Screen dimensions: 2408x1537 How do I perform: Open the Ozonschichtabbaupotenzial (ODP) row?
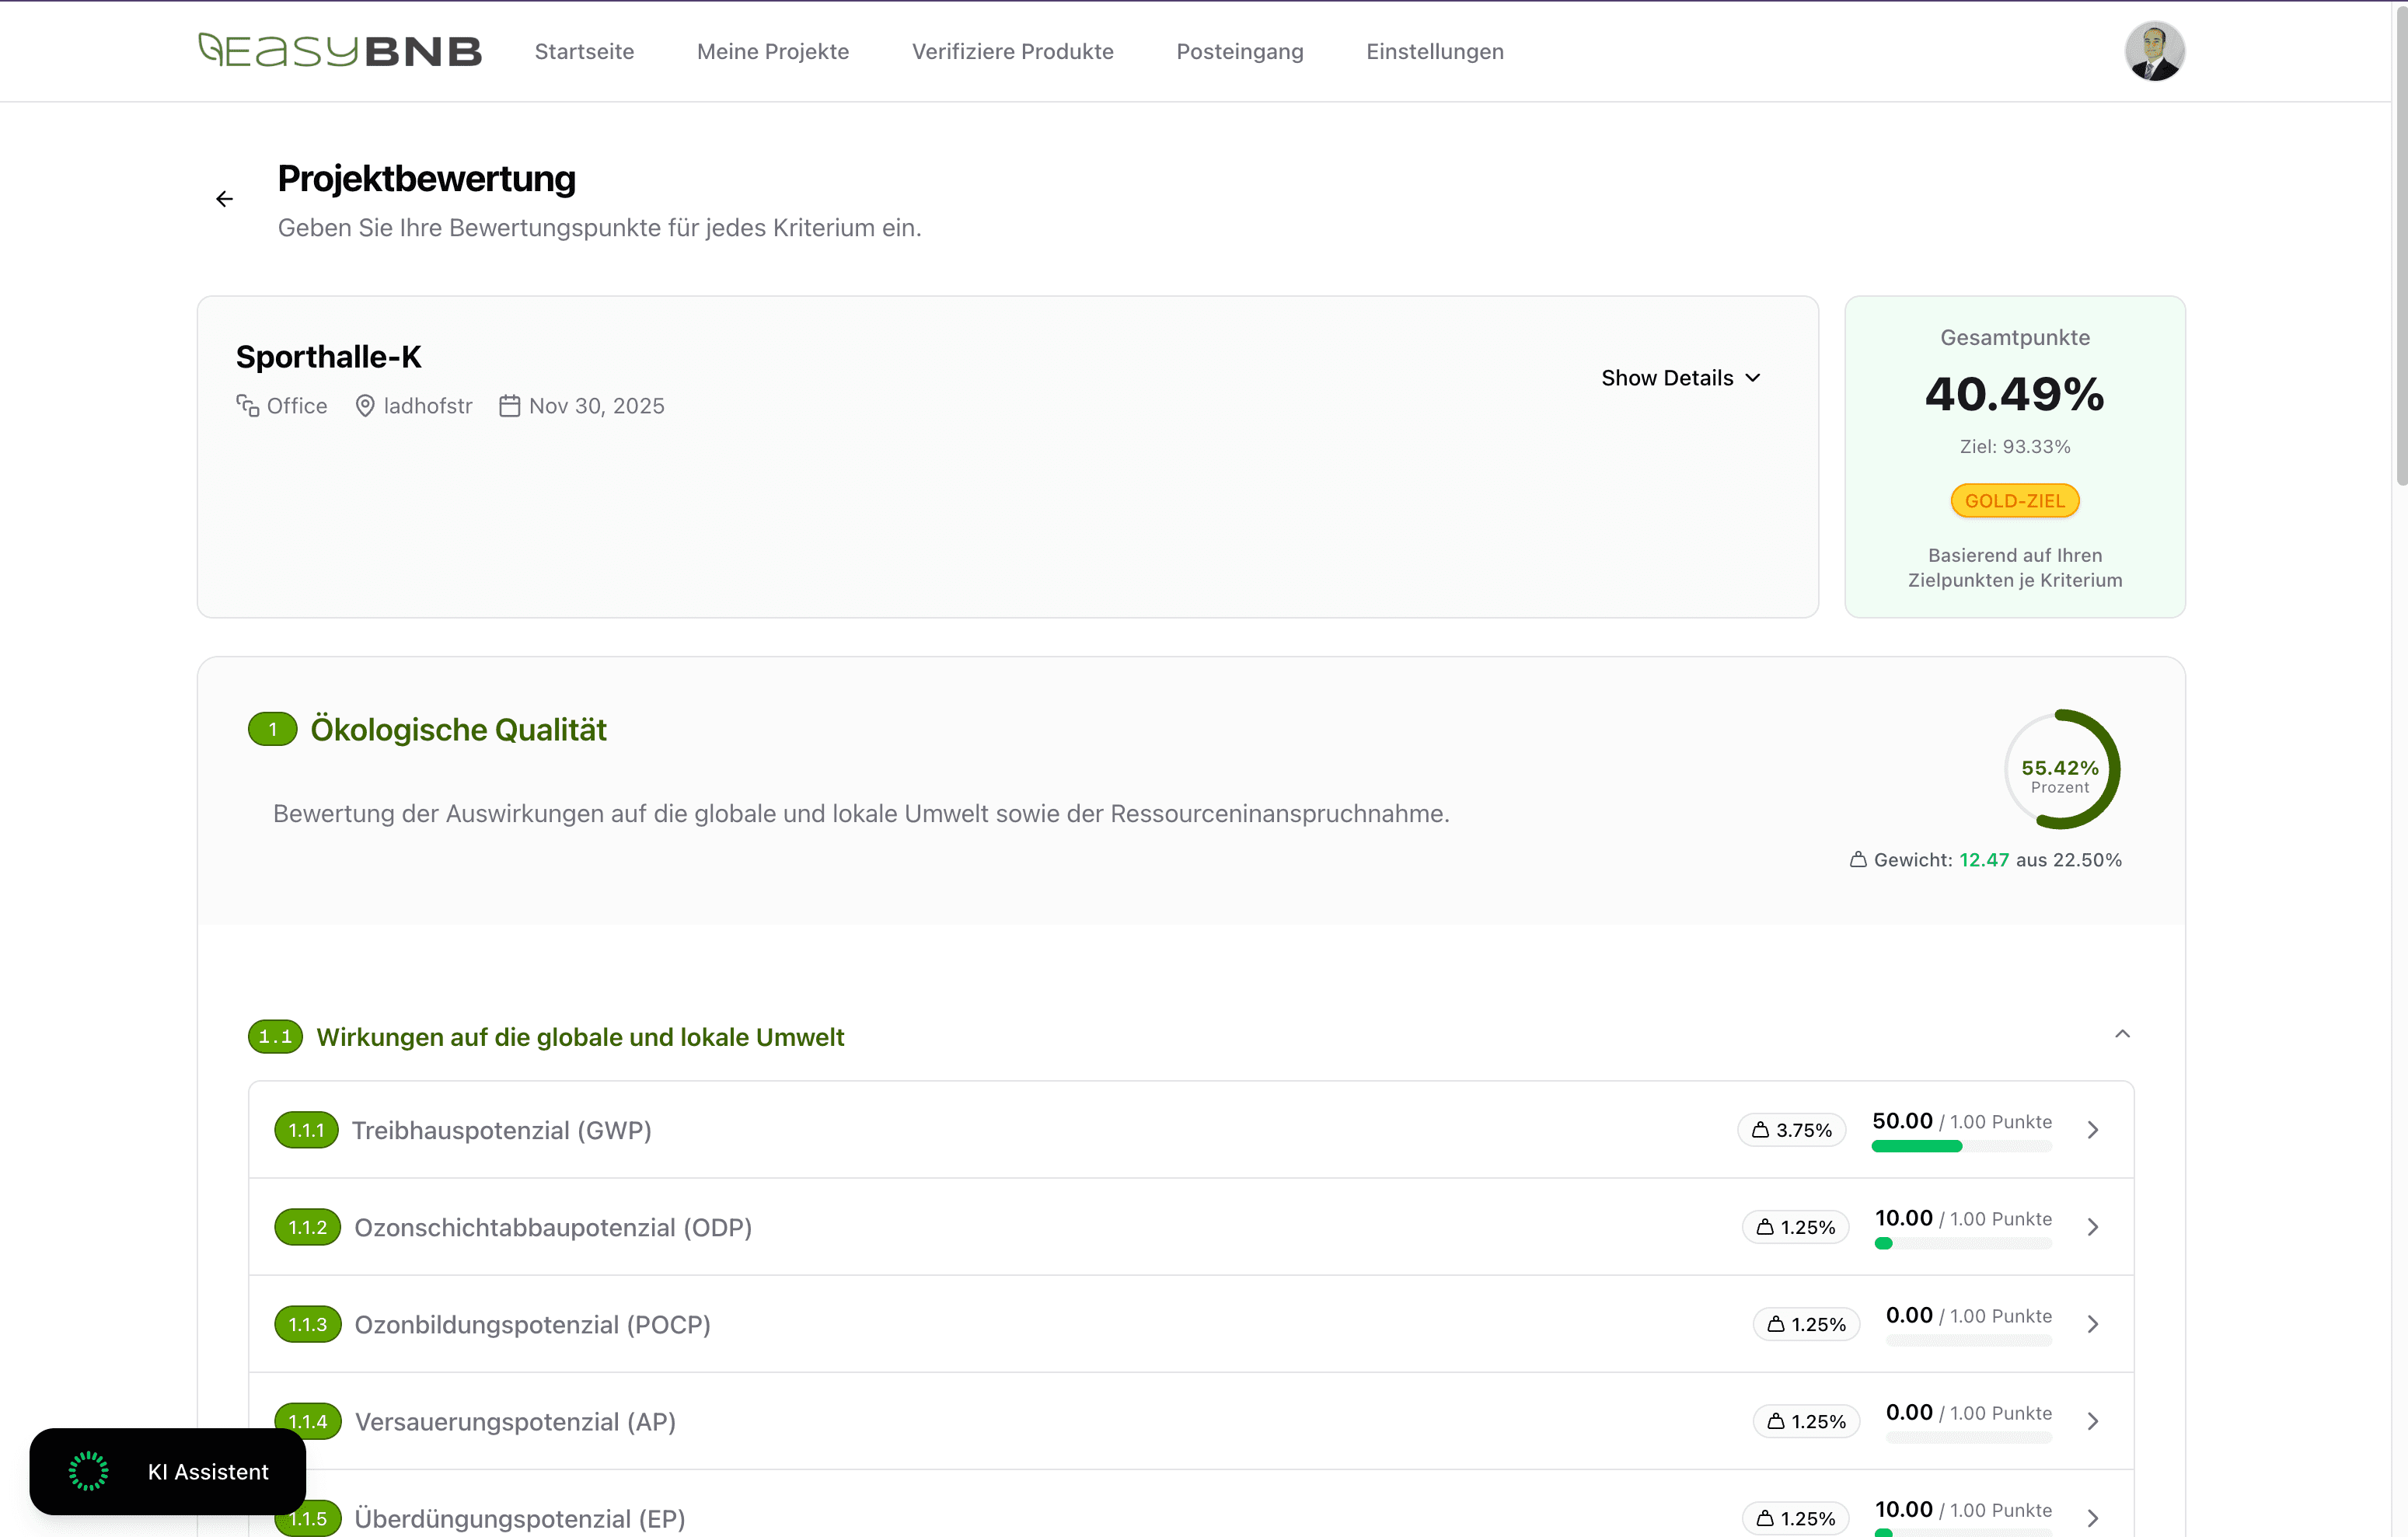tap(1190, 1227)
